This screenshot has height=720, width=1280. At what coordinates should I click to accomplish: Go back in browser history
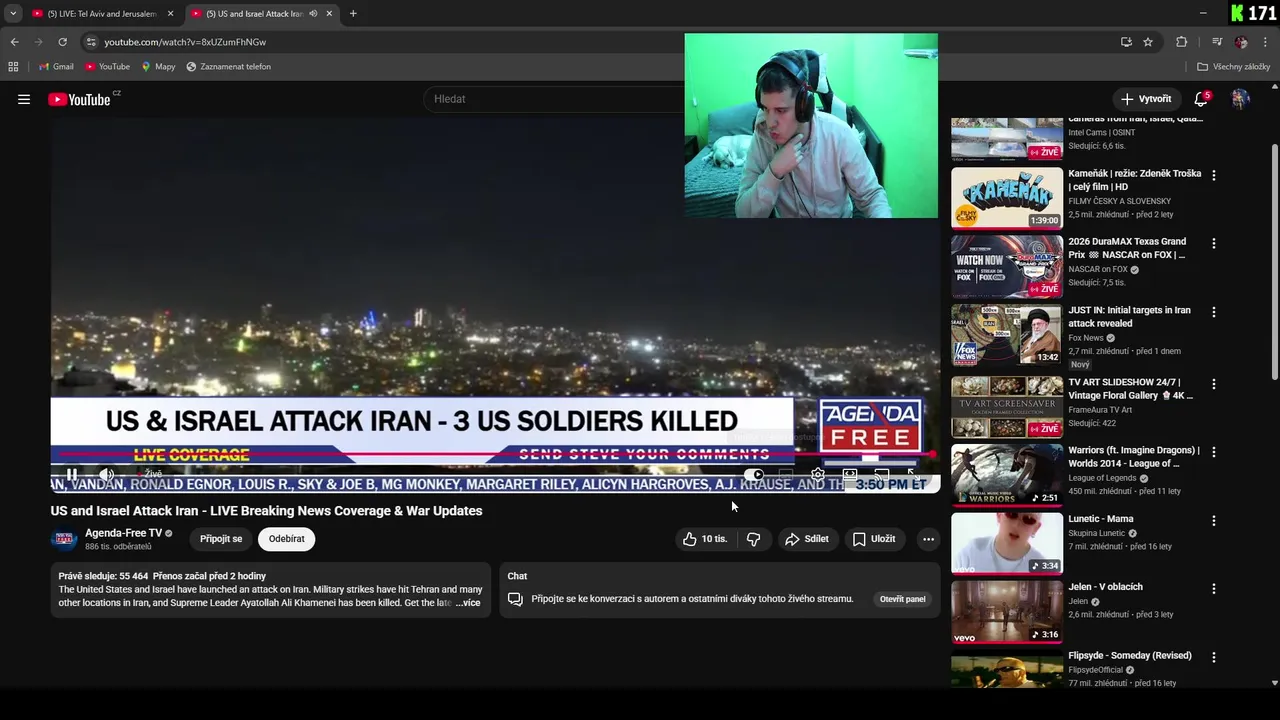pos(14,42)
